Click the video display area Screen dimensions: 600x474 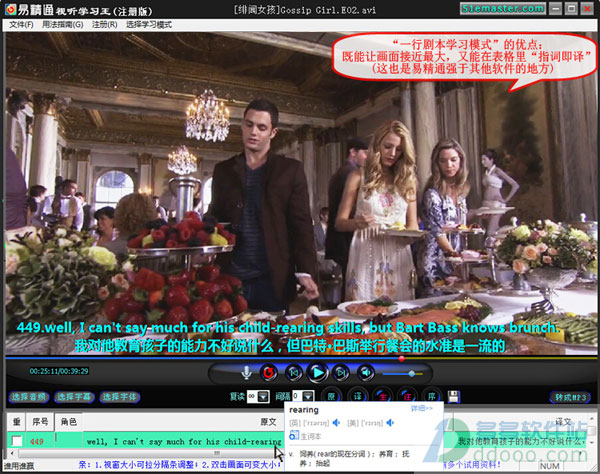point(301,193)
